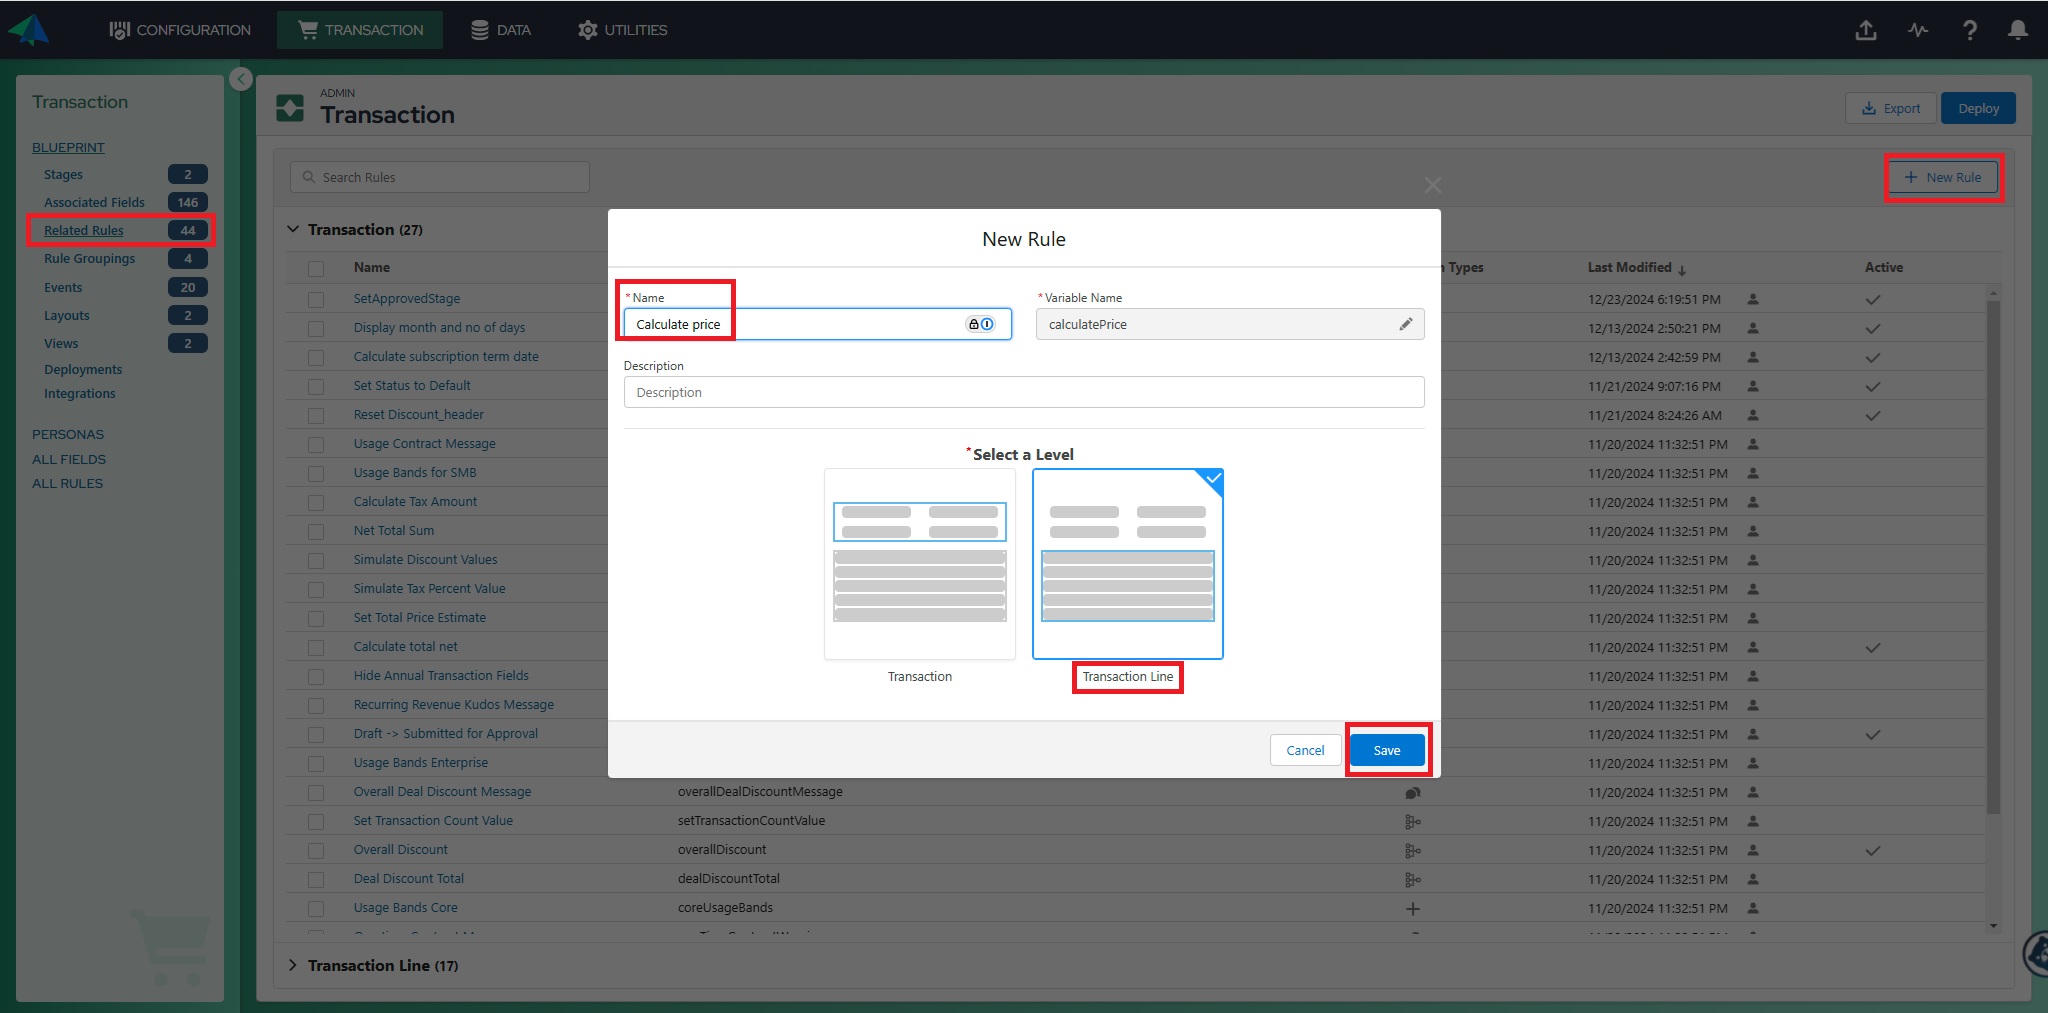Click the active checkmark for SetApprovedStage

coord(1873,300)
